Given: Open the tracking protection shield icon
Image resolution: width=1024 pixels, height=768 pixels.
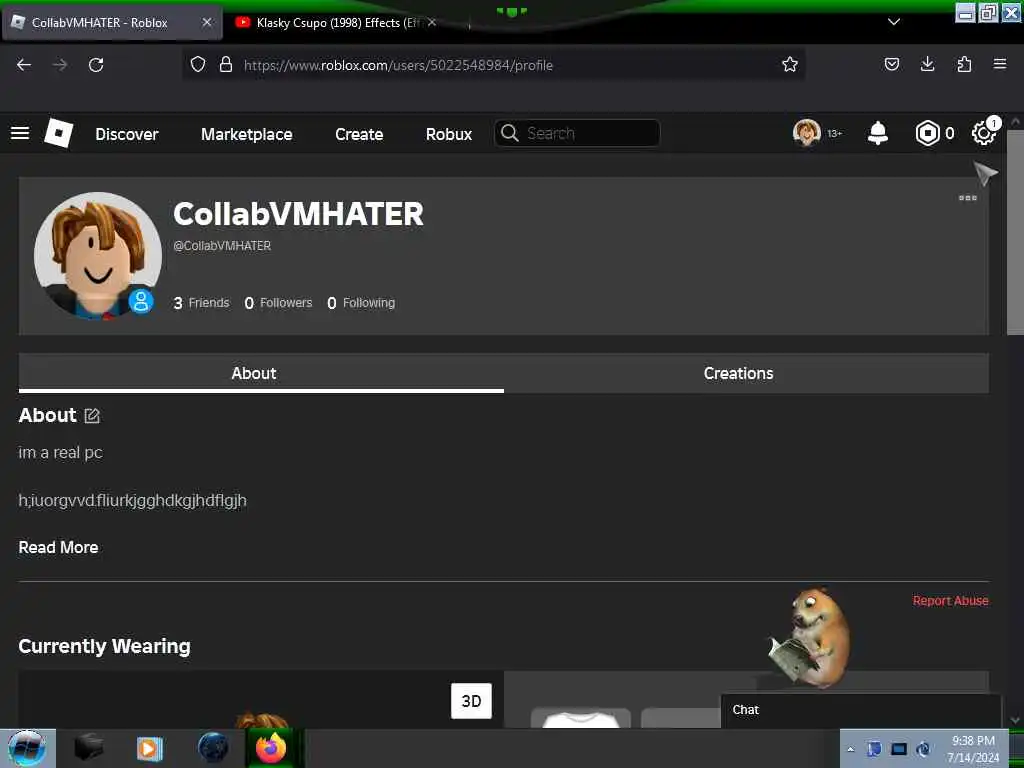Looking at the screenshot, I should (x=198, y=64).
